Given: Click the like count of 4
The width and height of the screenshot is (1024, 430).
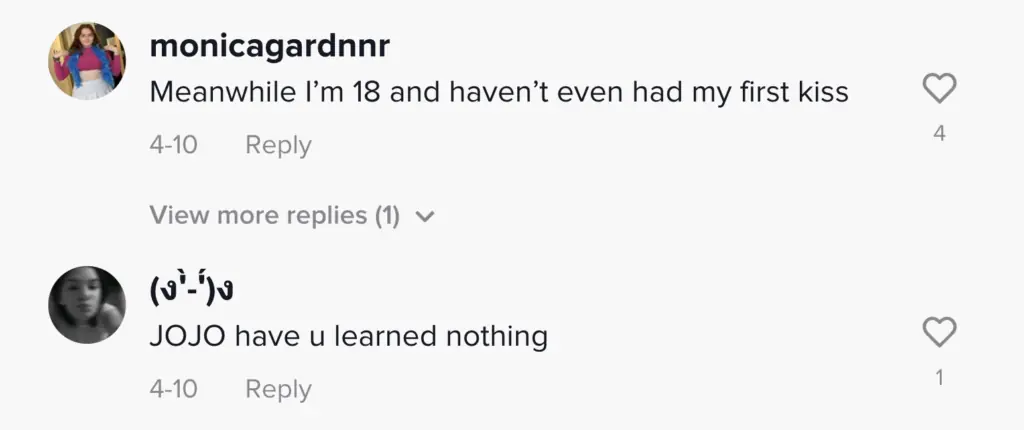Looking at the screenshot, I should tap(939, 133).
